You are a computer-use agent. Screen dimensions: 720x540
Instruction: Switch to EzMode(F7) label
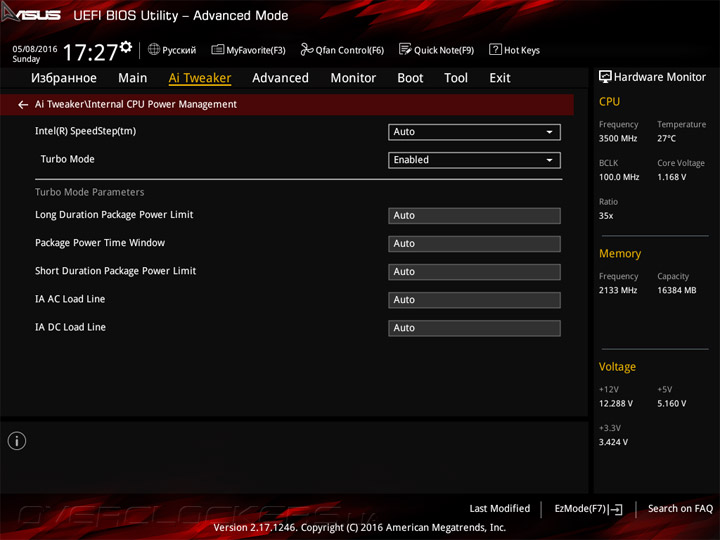(580, 508)
